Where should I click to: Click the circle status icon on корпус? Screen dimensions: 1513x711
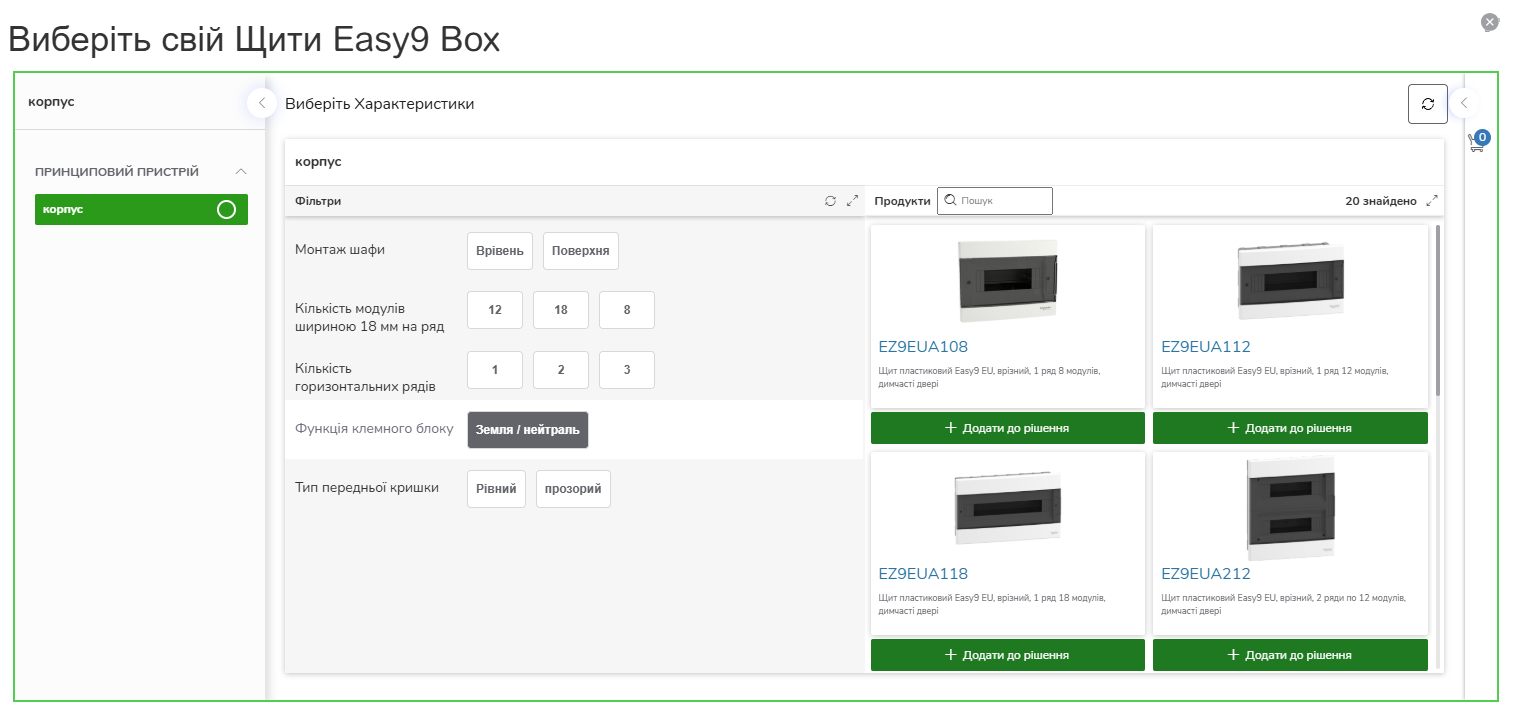coord(226,209)
